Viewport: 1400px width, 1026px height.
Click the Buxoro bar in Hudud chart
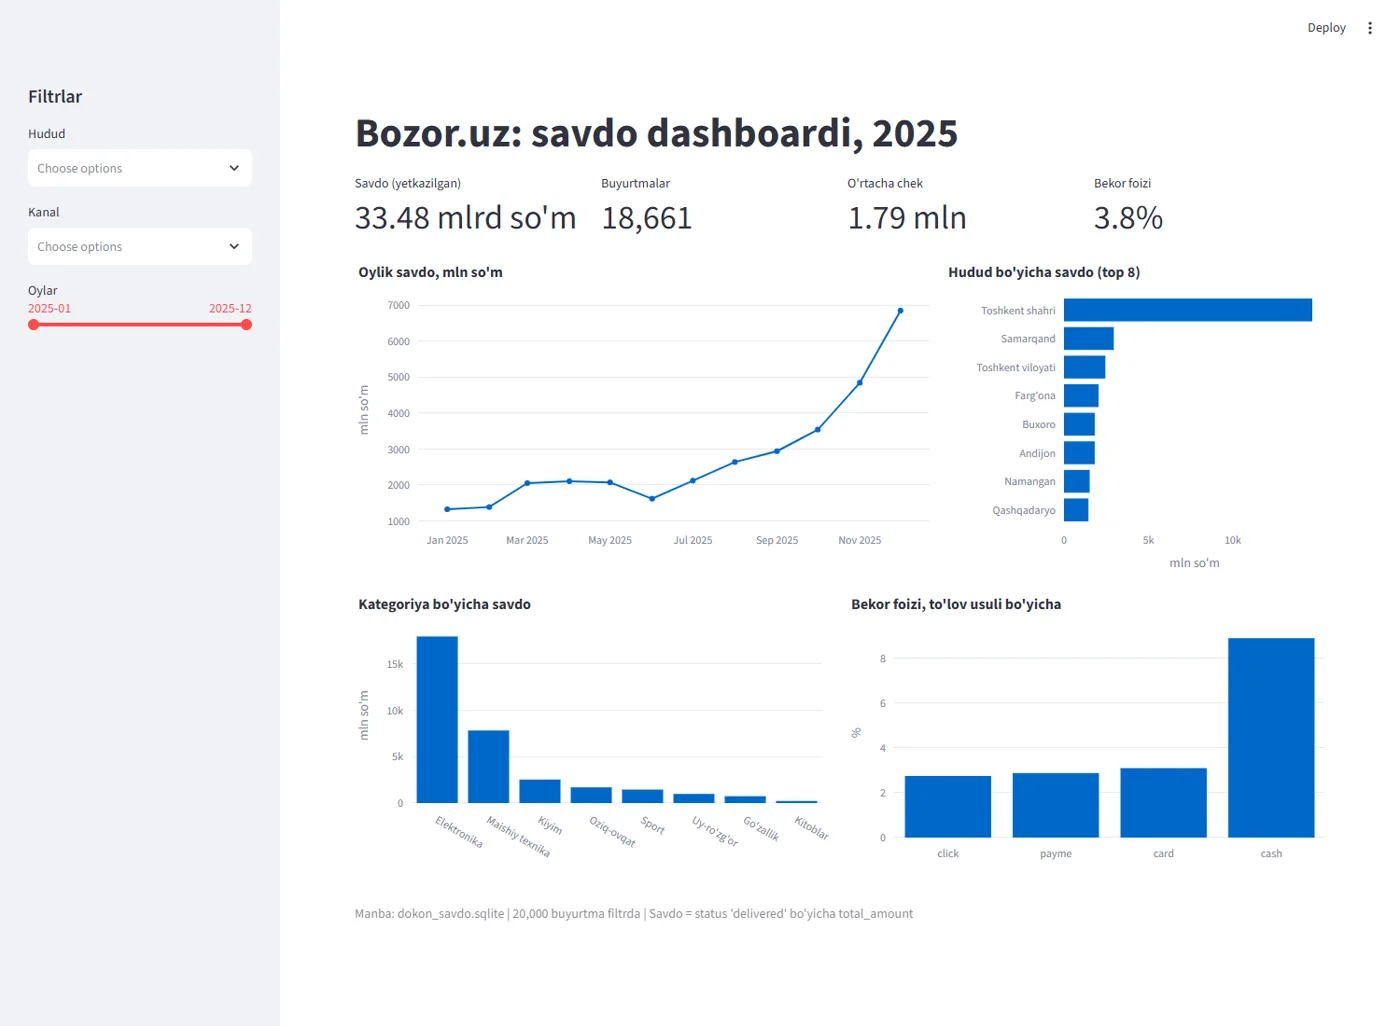[1079, 424]
